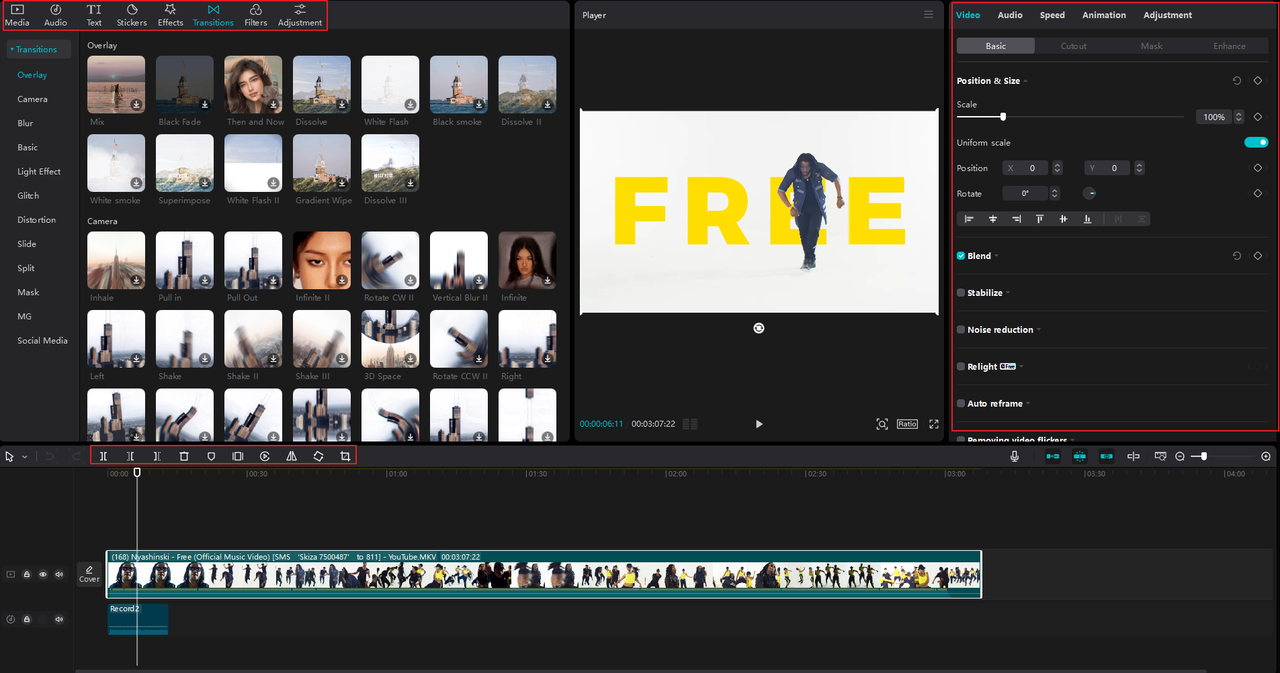Switch to Animation tab in right panel
Viewport: 1280px width, 673px height.
1104,15
